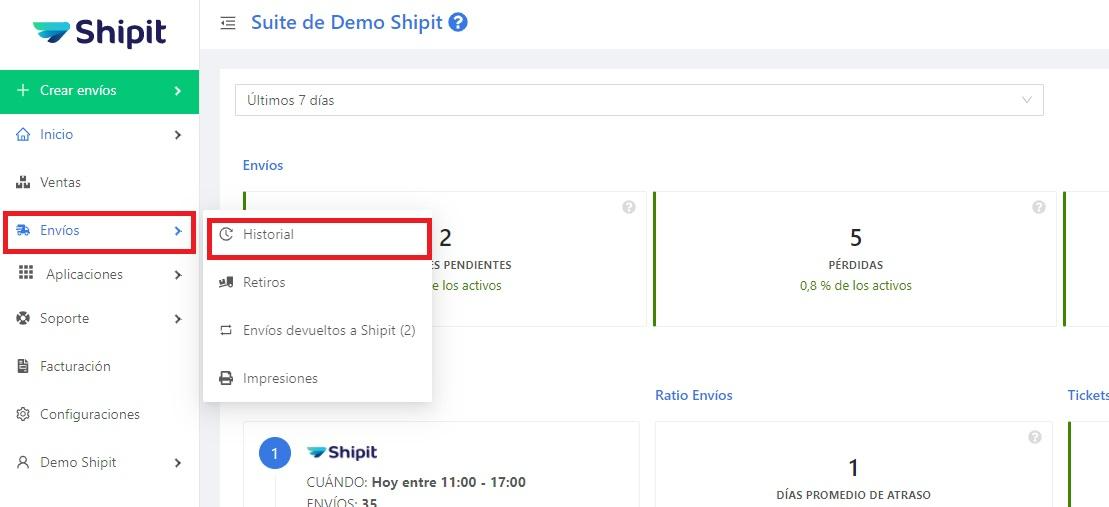Expand the Aplicaciones submenu arrow

click(x=178, y=275)
